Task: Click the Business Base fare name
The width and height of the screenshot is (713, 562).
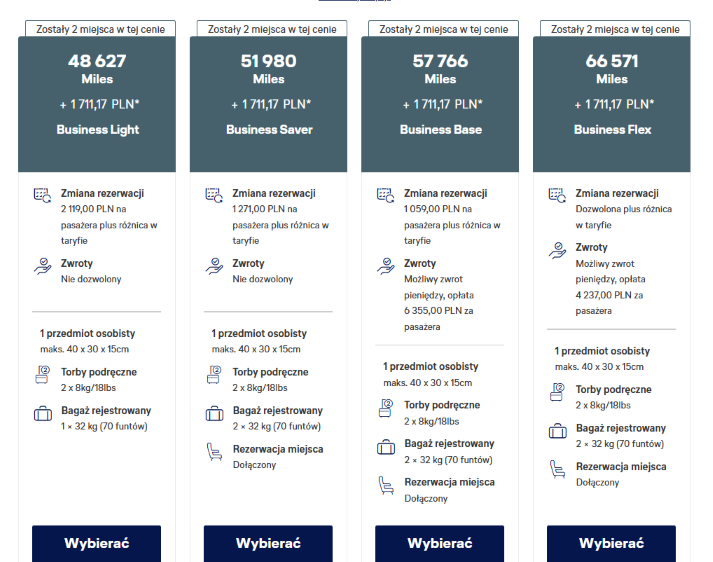Action: 441,130
